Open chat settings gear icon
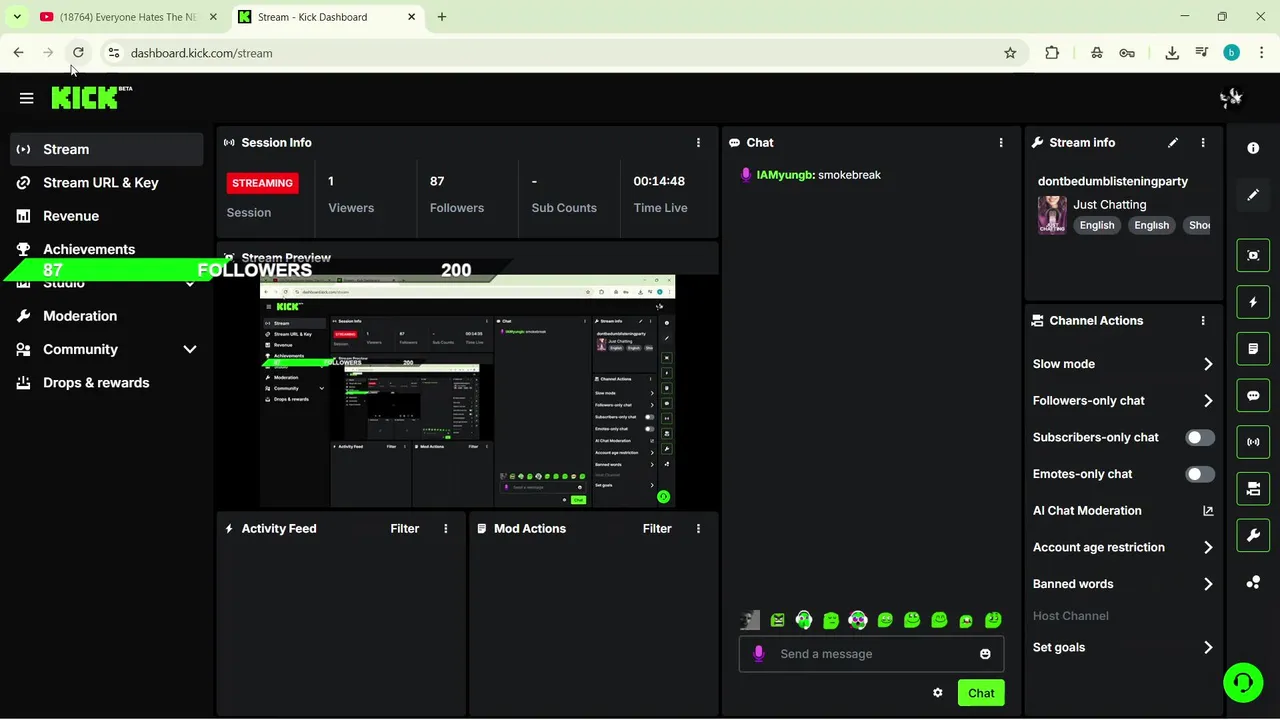Viewport: 1280px width, 720px height. (937, 693)
